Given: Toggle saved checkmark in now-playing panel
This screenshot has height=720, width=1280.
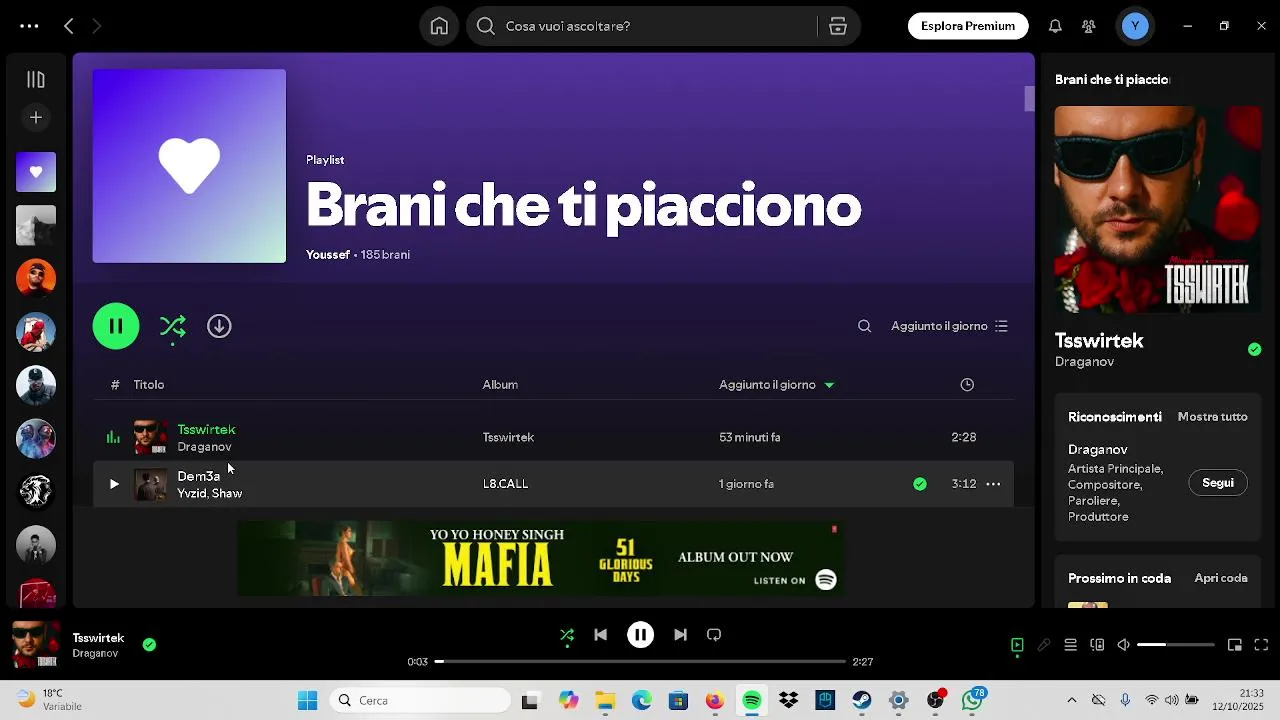Looking at the screenshot, I should (1254, 349).
